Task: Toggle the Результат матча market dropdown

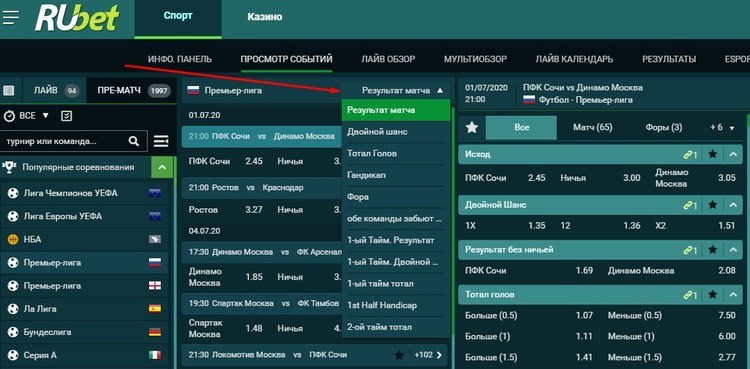Action: point(402,90)
